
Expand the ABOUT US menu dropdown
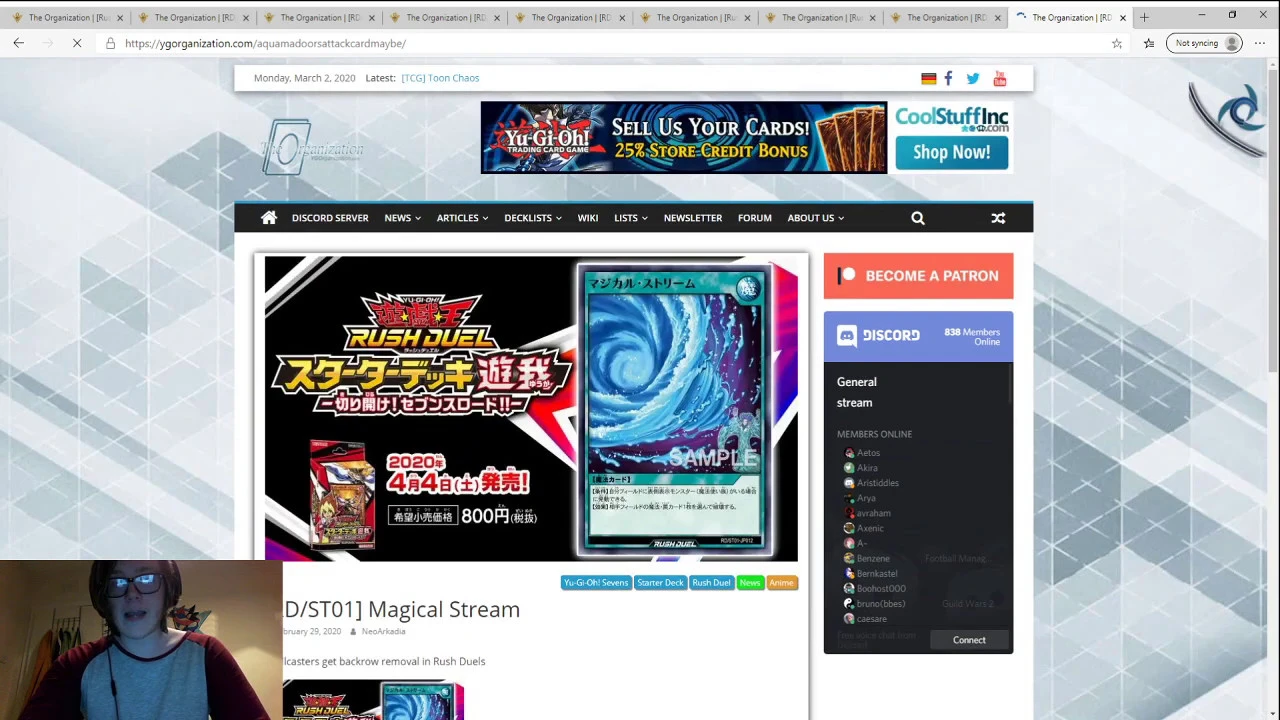click(x=815, y=218)
